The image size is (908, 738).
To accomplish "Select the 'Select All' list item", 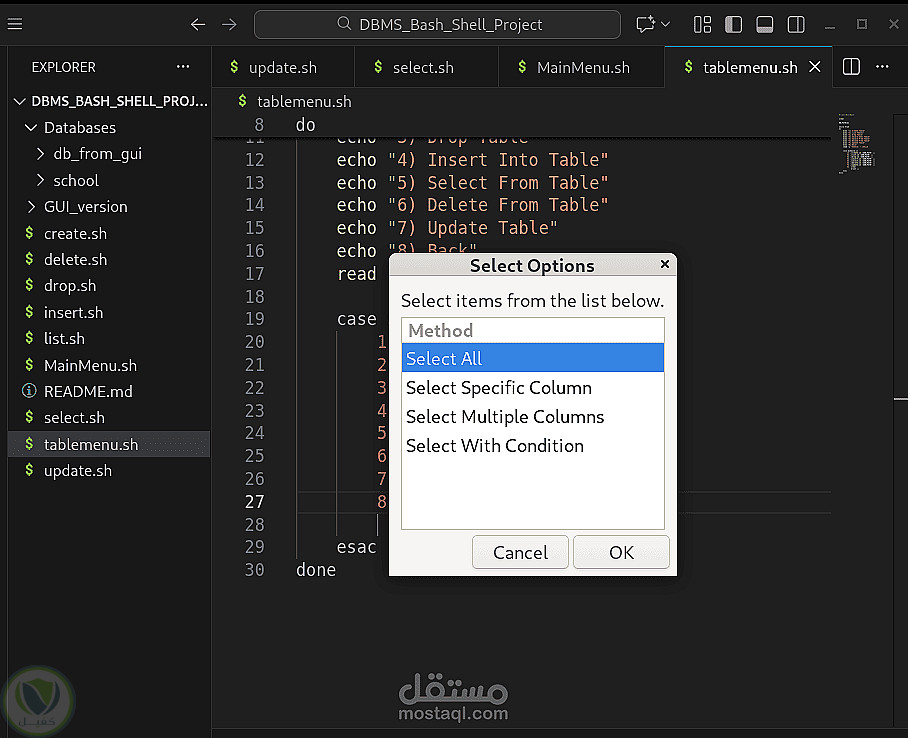I will [x=533, y=358].
